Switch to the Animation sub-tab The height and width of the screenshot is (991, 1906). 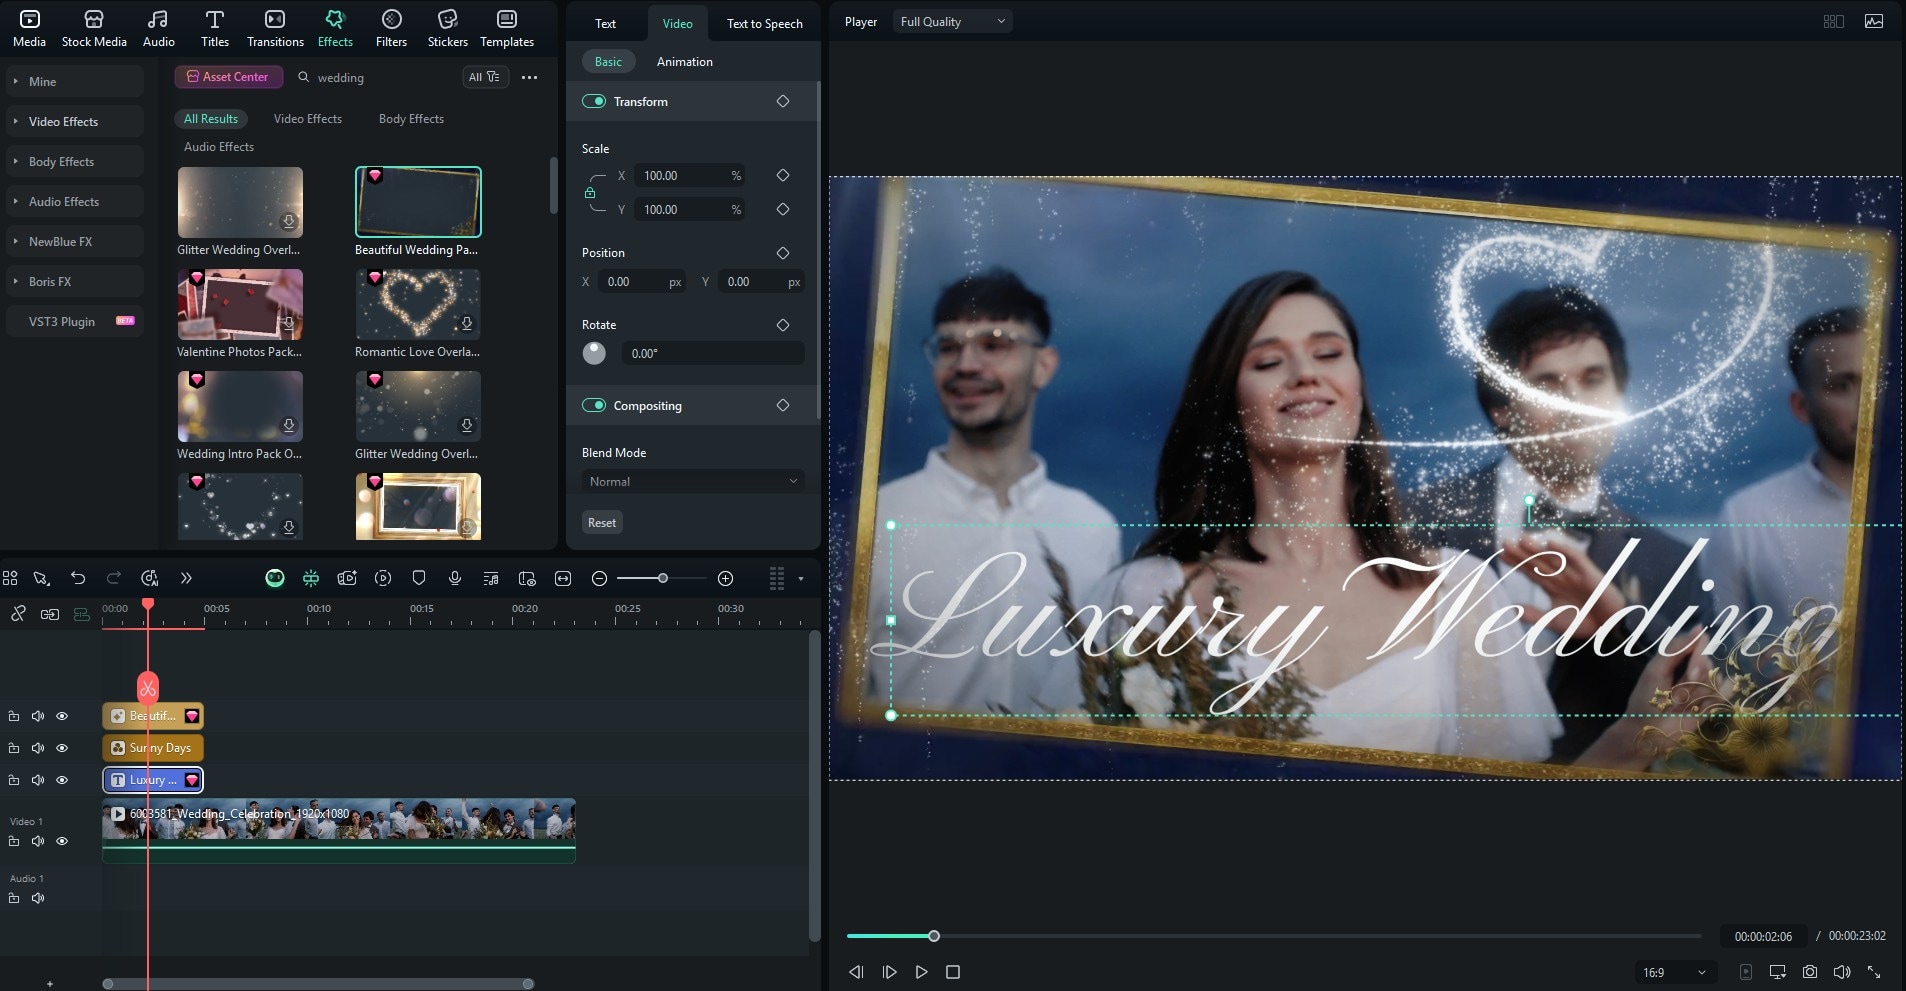coord(684,61)
